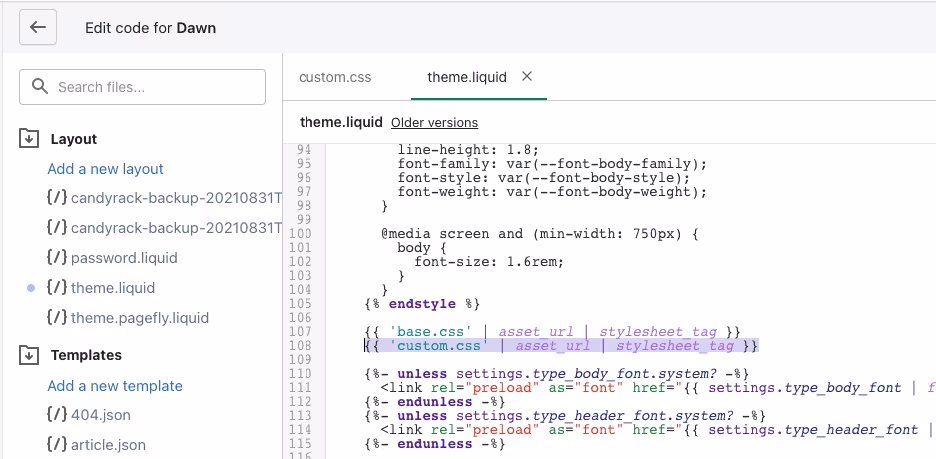Click the theme.liquid file title heading
This screenshot has height=459, width=936.
point(341,122)
